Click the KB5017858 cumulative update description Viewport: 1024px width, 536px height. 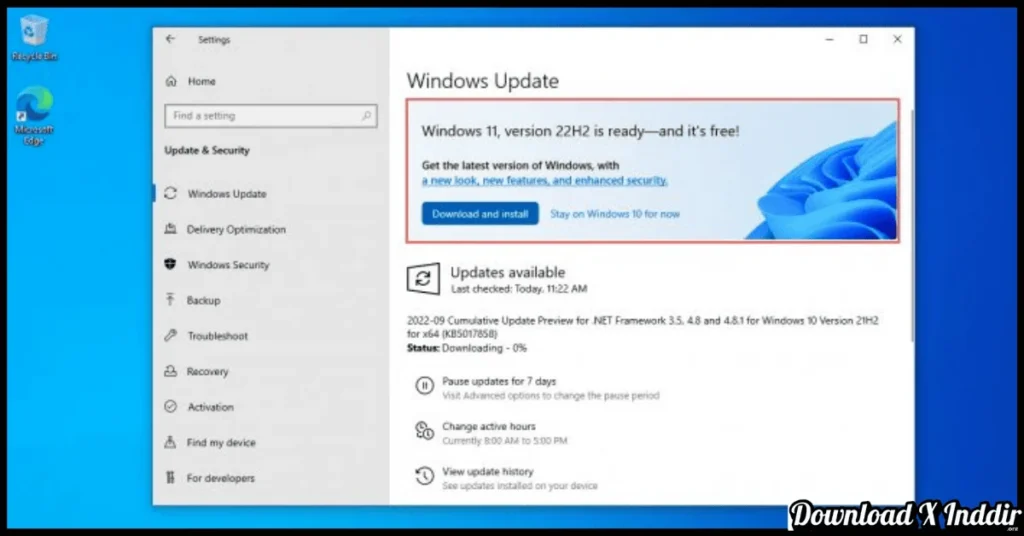tap(643, 327)
